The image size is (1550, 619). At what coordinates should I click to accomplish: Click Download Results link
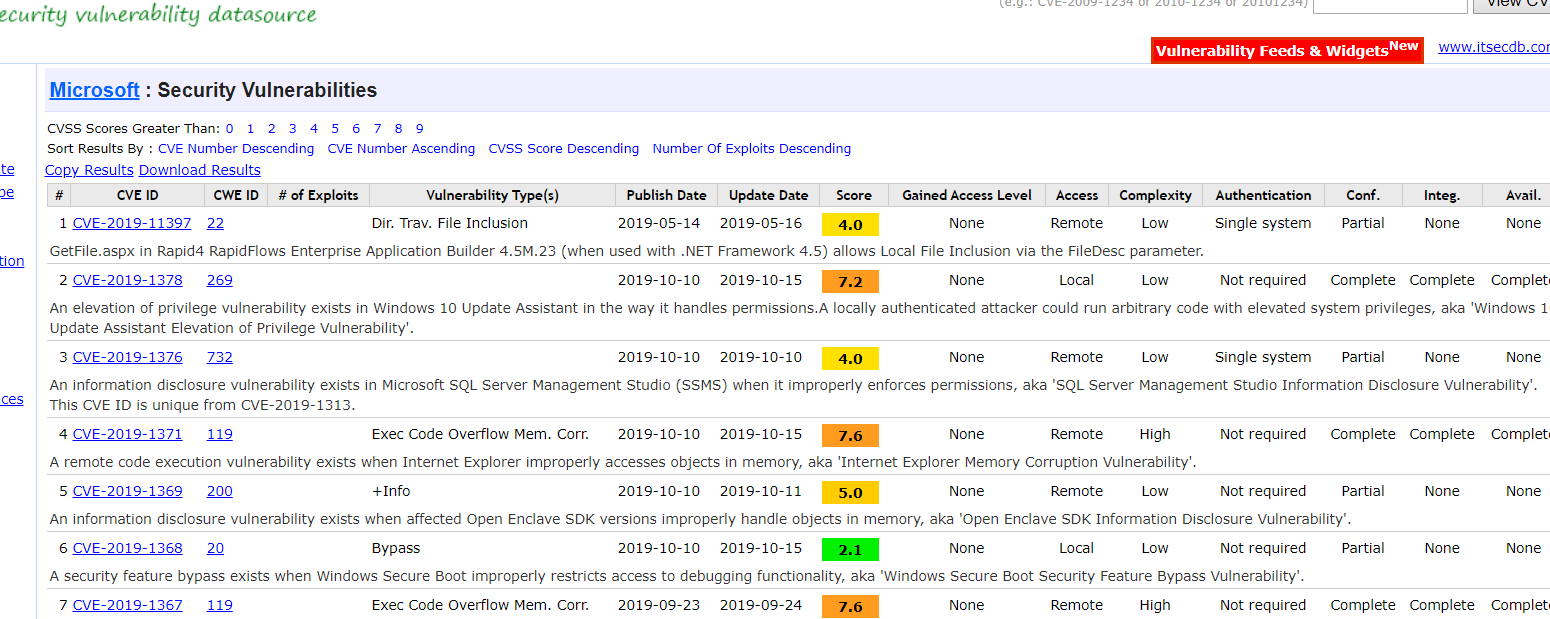coord(200,170)
